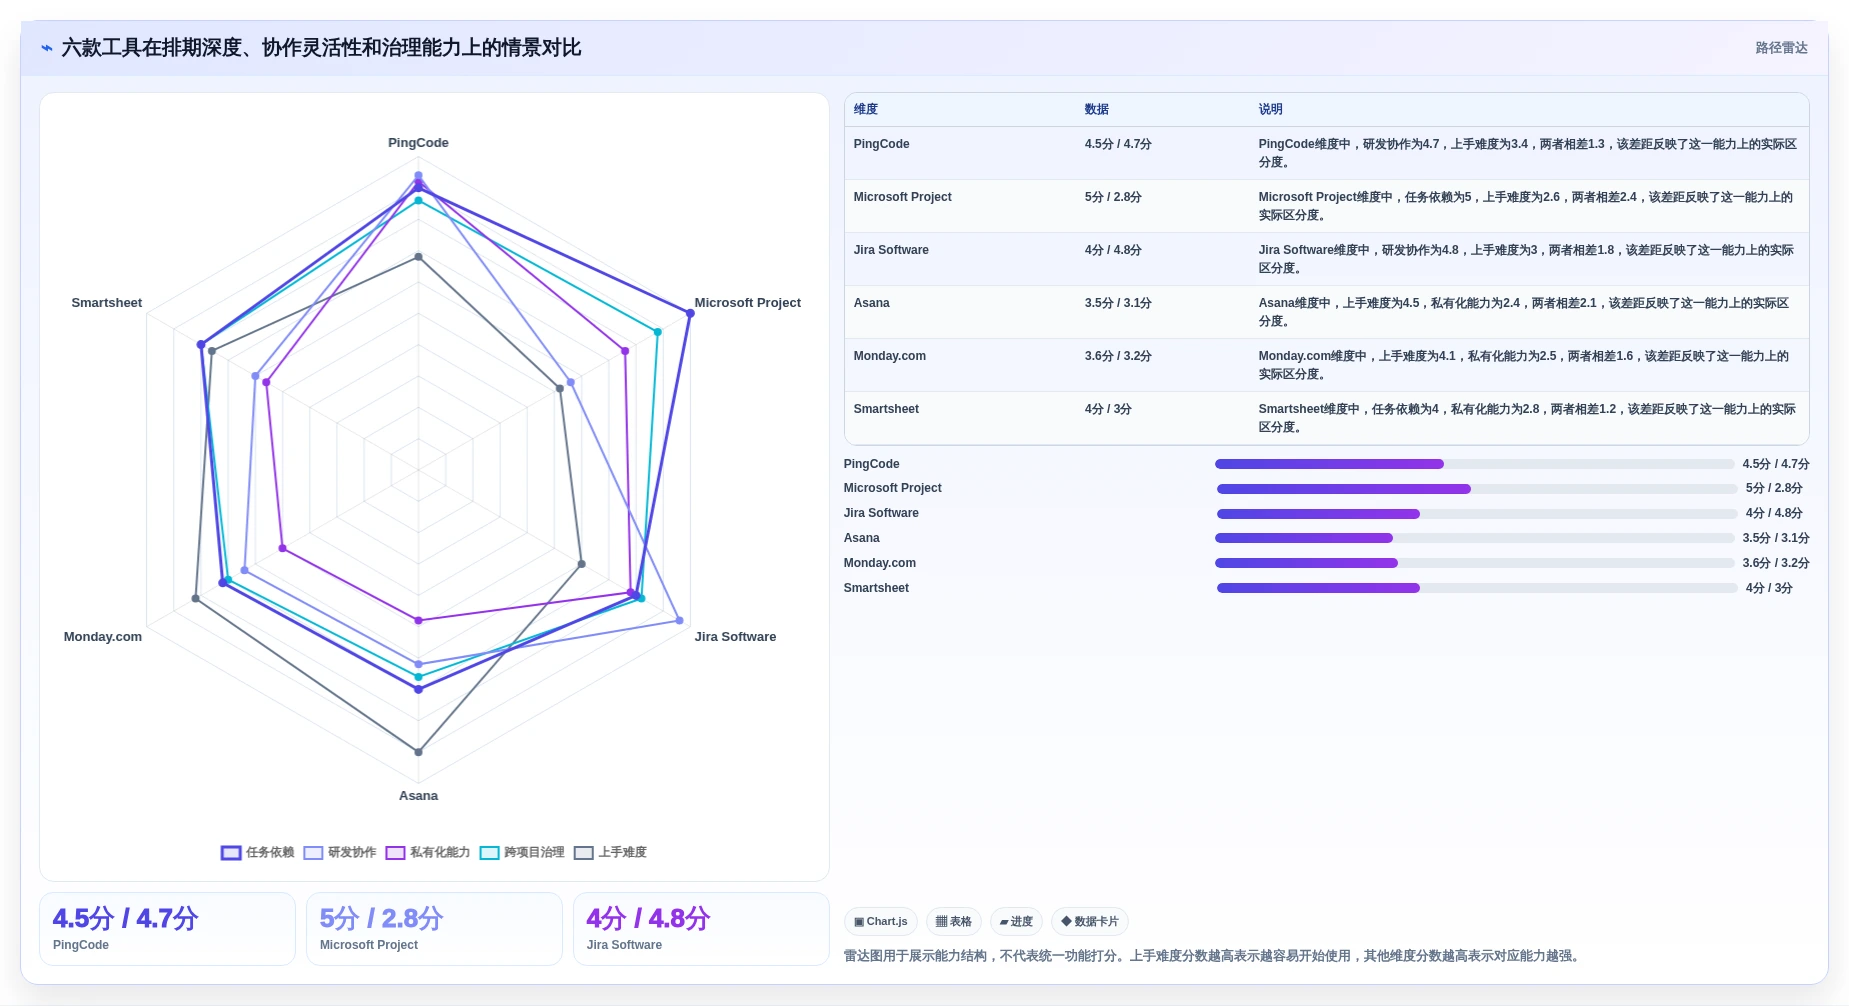Click the PingCode axis label on the radar
1849x1006 pixels.
(x=418, y=143)
